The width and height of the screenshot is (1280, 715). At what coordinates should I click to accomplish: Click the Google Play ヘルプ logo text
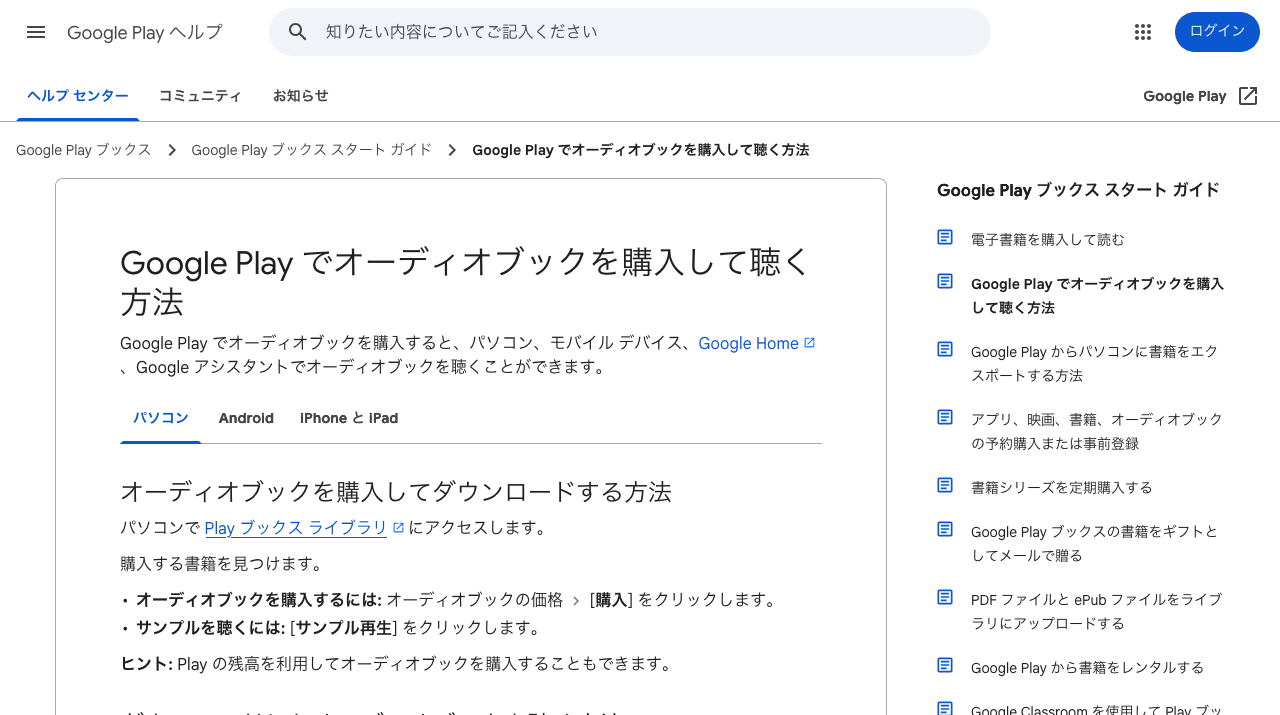(x=145, y=32)
